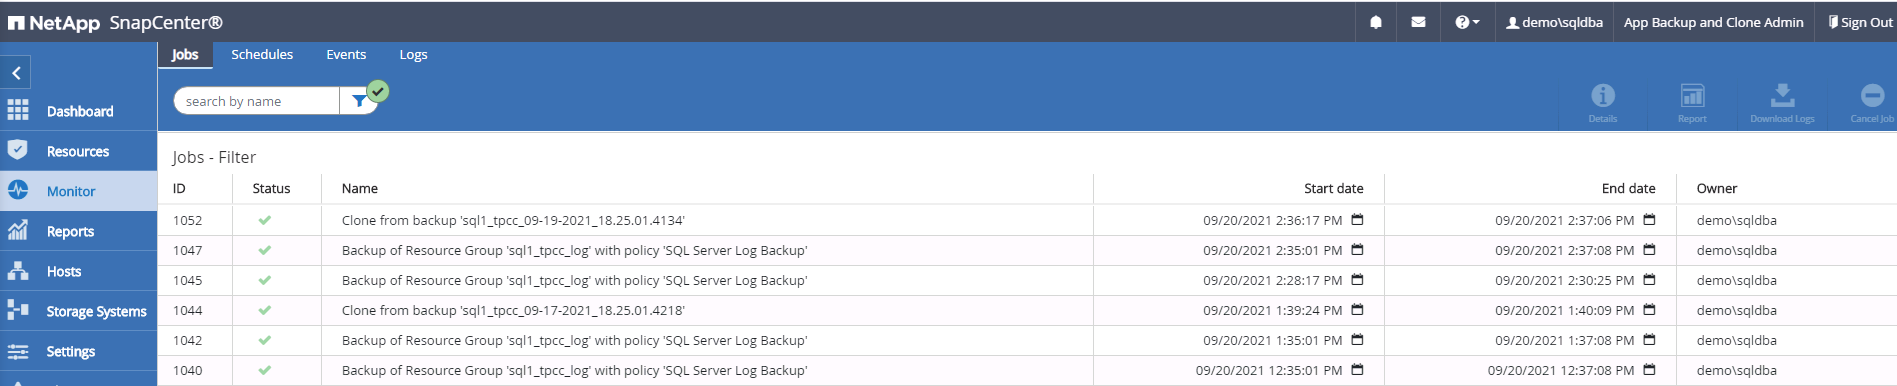Image resolution: width=1897 pixels, height=386 pixels.
Task: Select job ID 1052 row
Action: [1027, 220]
